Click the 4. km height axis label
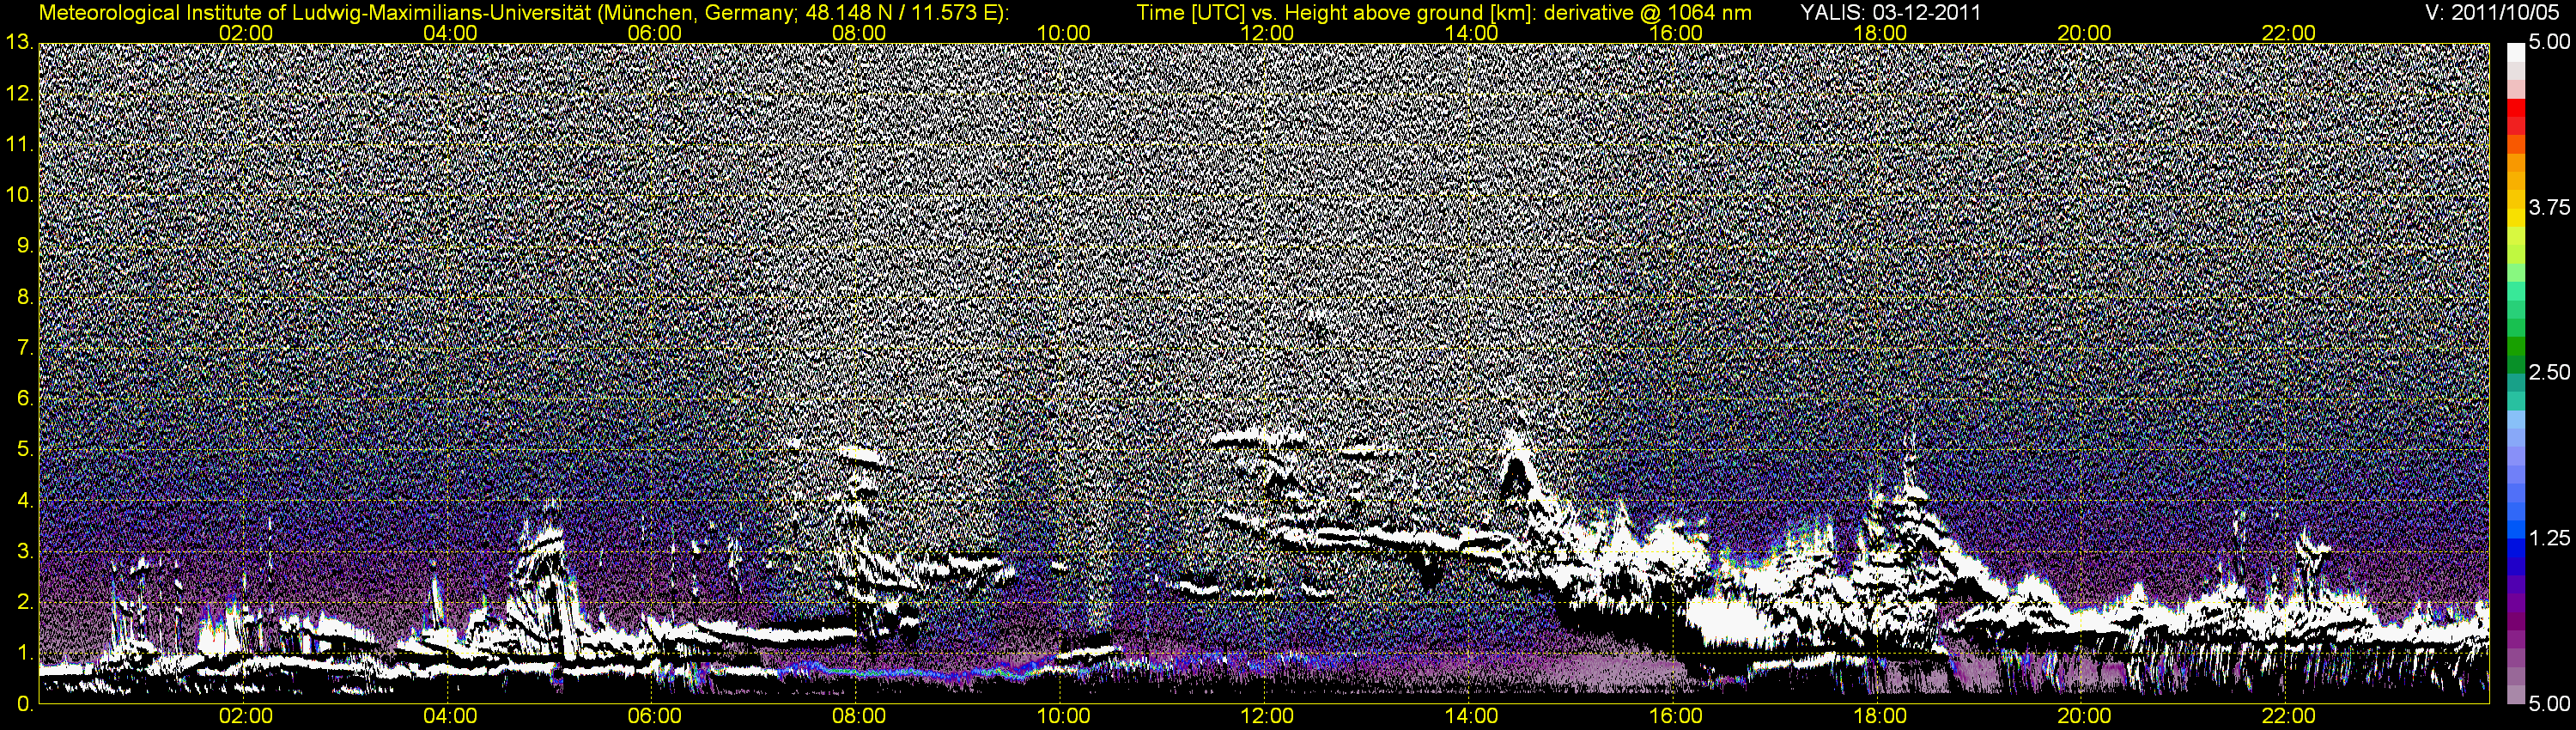2576x730 pixels. click(x=25, y=501)
